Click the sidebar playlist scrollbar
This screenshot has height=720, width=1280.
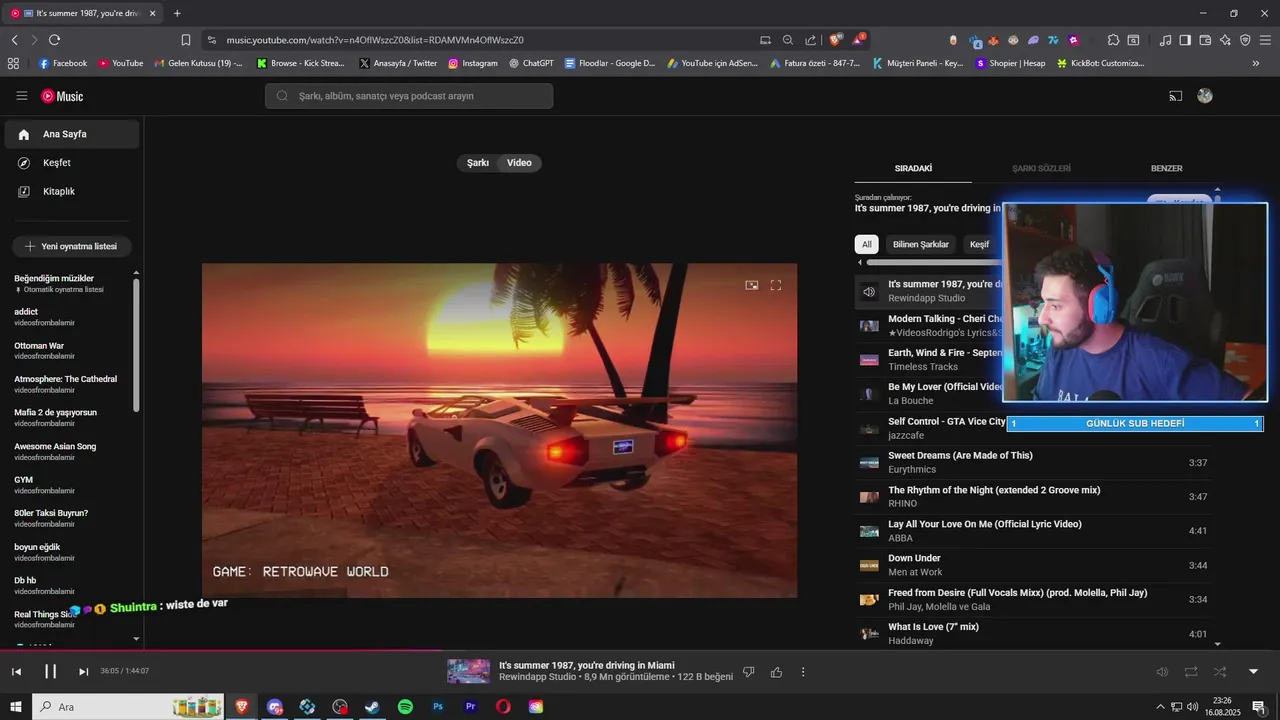pyautogui.click(x=136, y=345)
